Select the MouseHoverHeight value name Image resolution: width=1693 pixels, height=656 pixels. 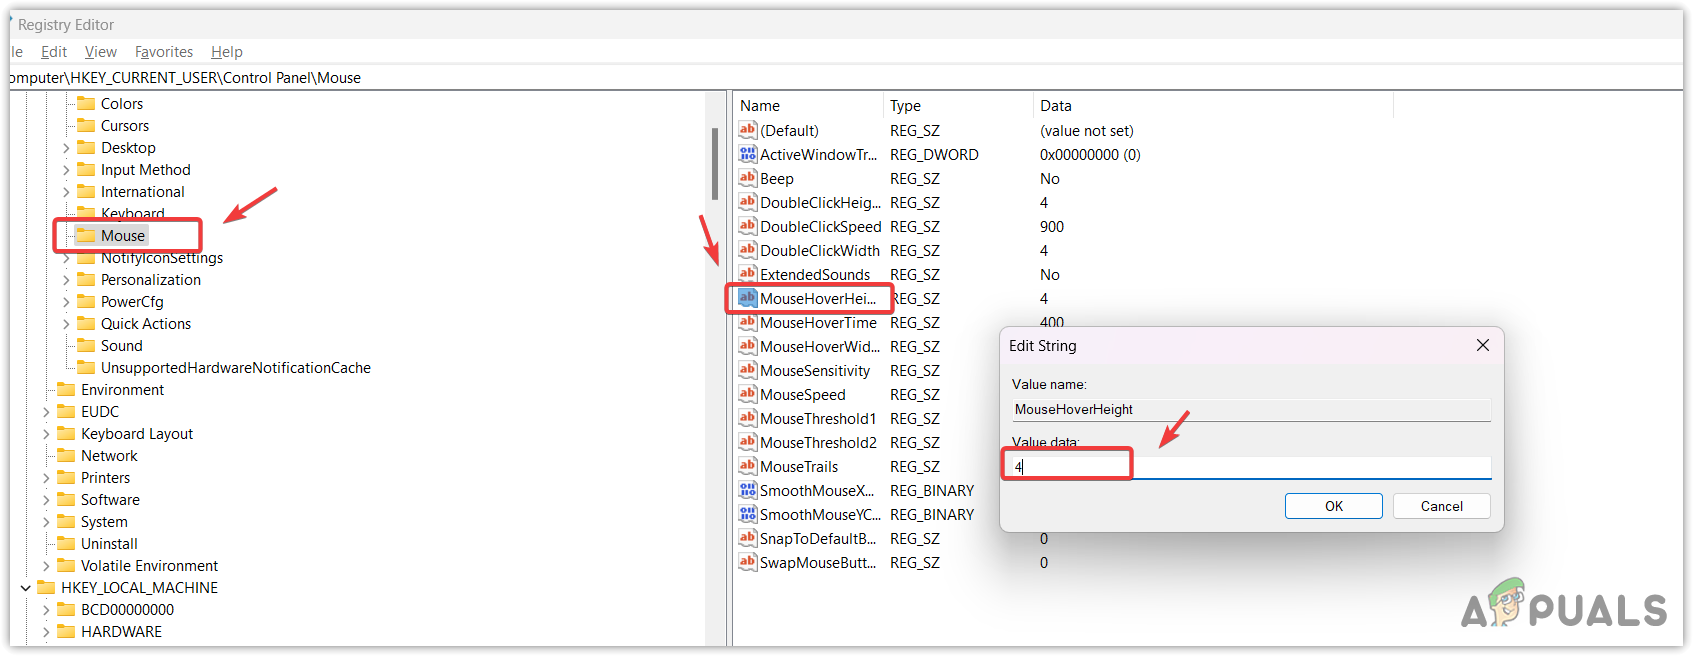(818, 298)
